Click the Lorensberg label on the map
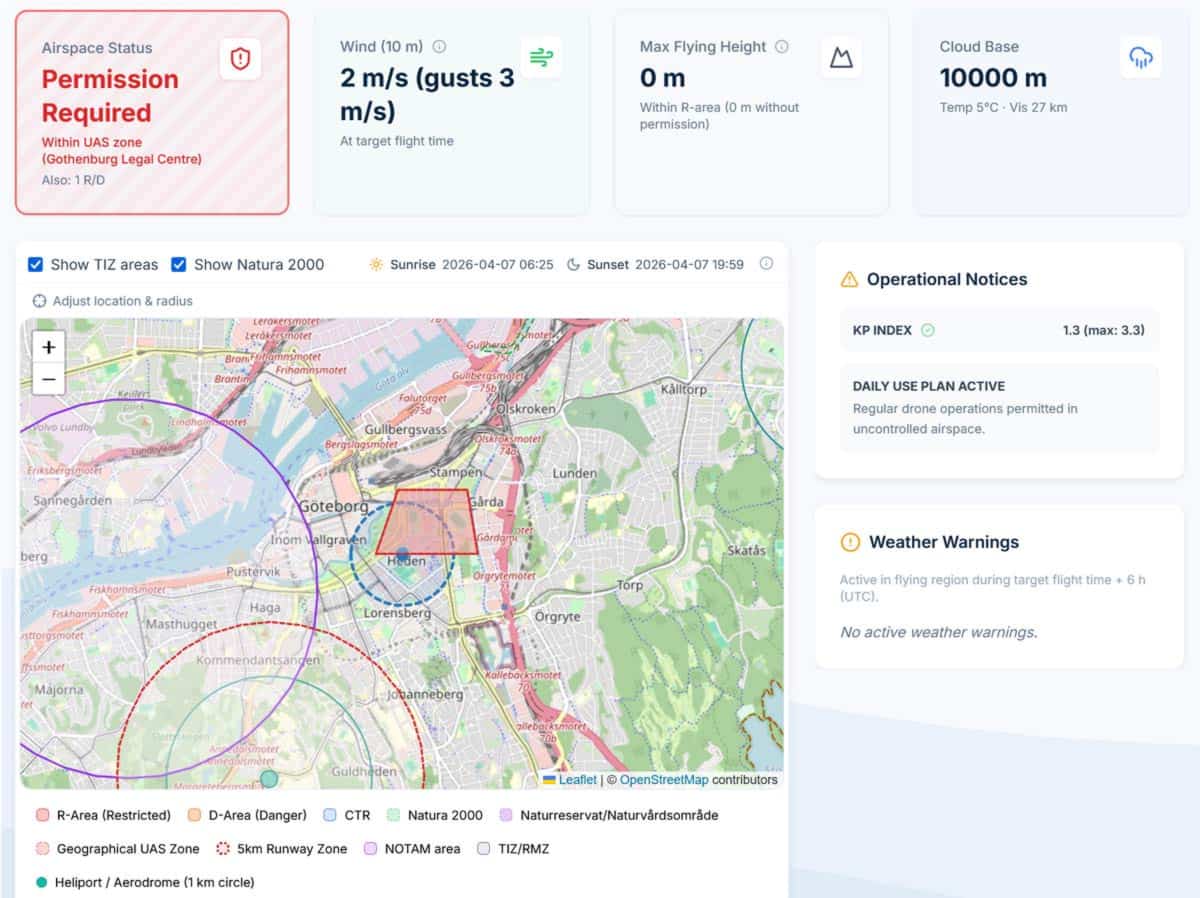Screen dimensions: 1200x898 (x=397, y=612)
